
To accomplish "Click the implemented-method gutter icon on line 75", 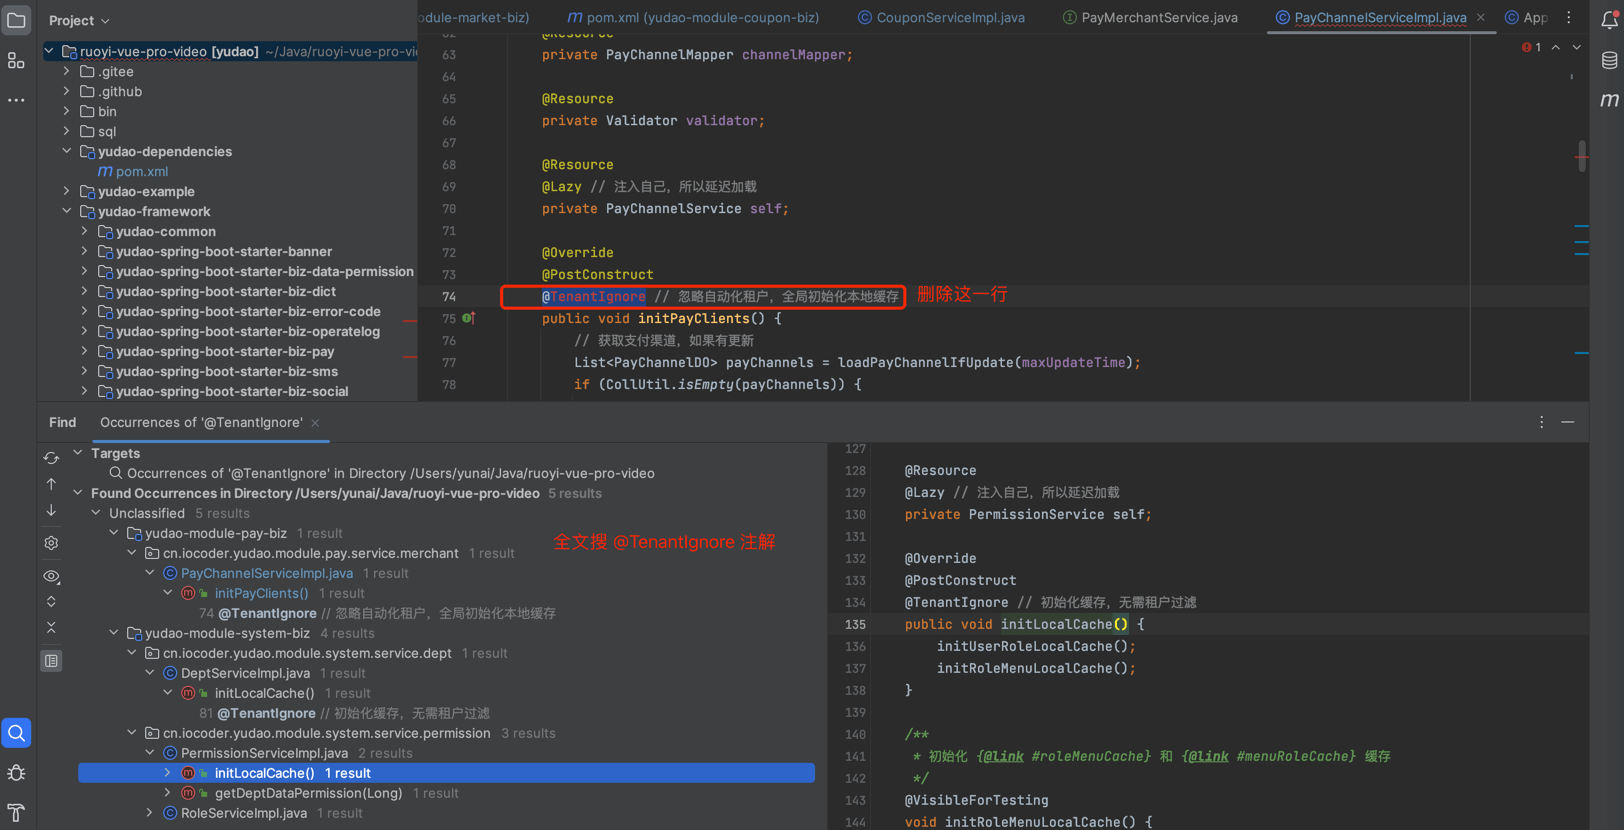I will click(468, 318).
